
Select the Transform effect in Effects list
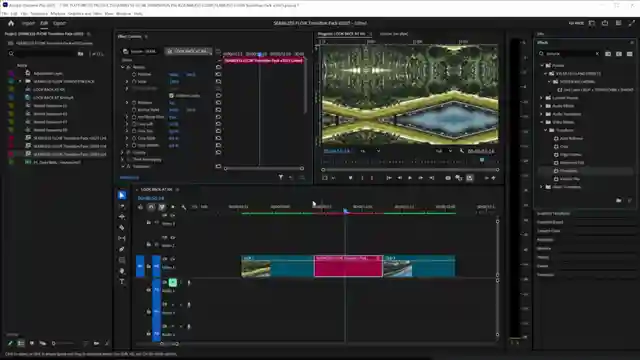click(x=568, y=171)
